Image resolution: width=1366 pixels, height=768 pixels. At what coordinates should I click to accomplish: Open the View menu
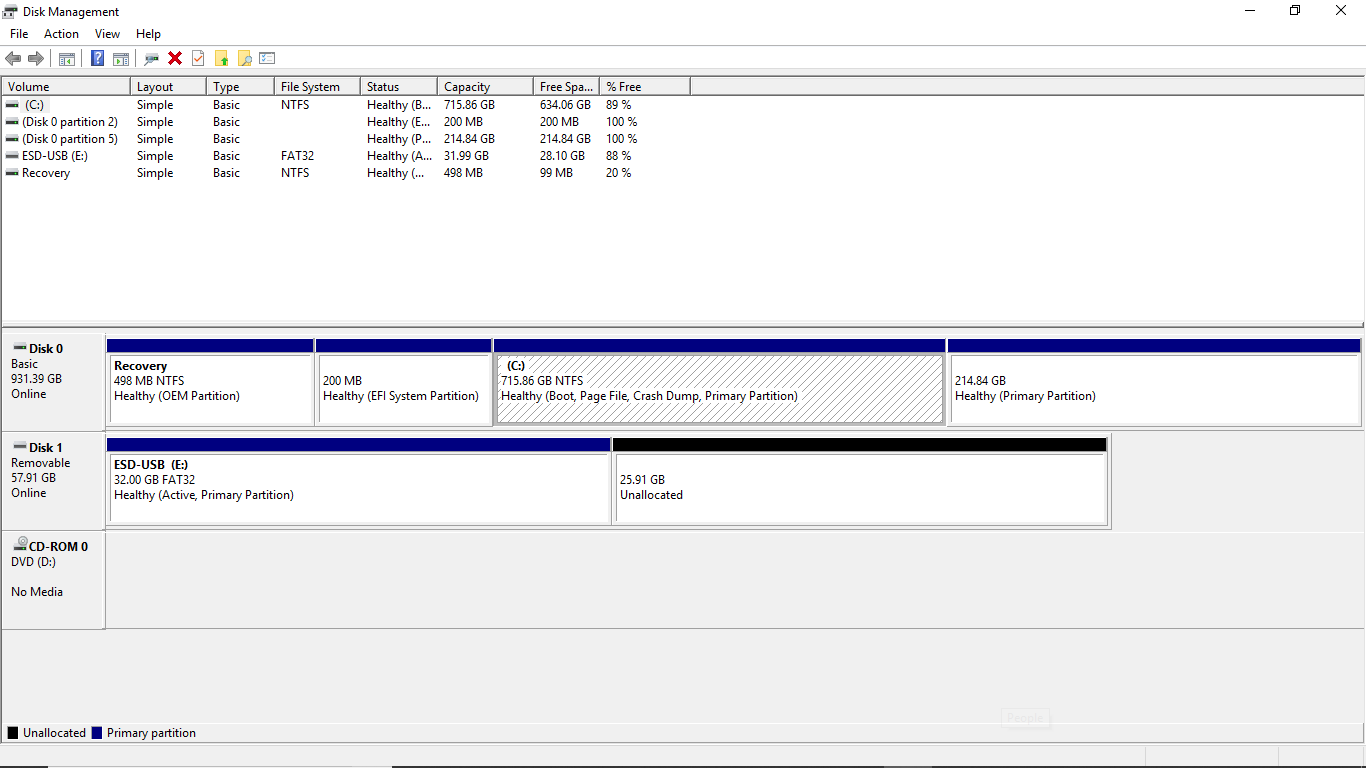click(x=107, y=34)
